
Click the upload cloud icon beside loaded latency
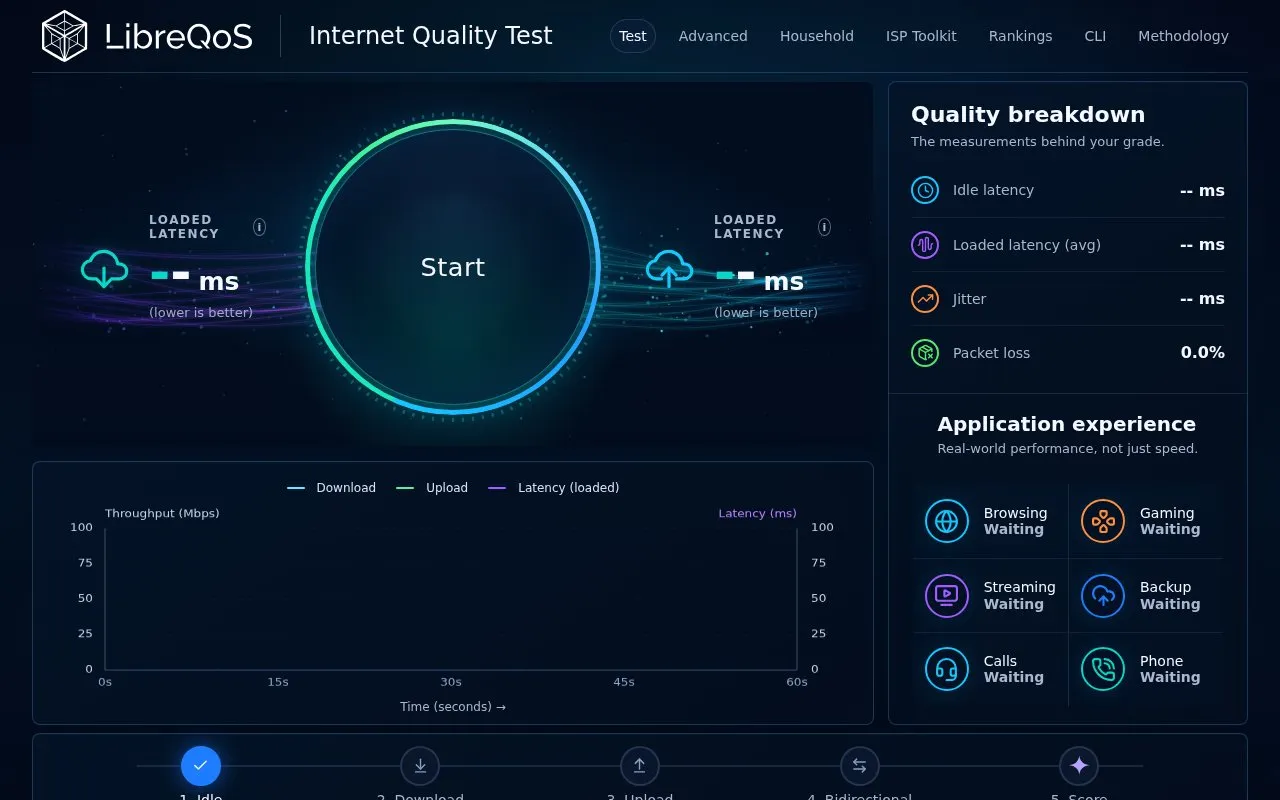669,269
